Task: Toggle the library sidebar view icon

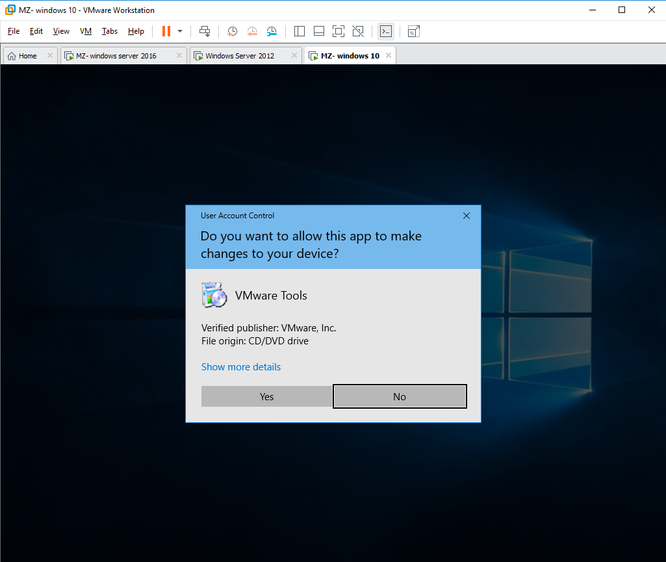Action: 299,31
